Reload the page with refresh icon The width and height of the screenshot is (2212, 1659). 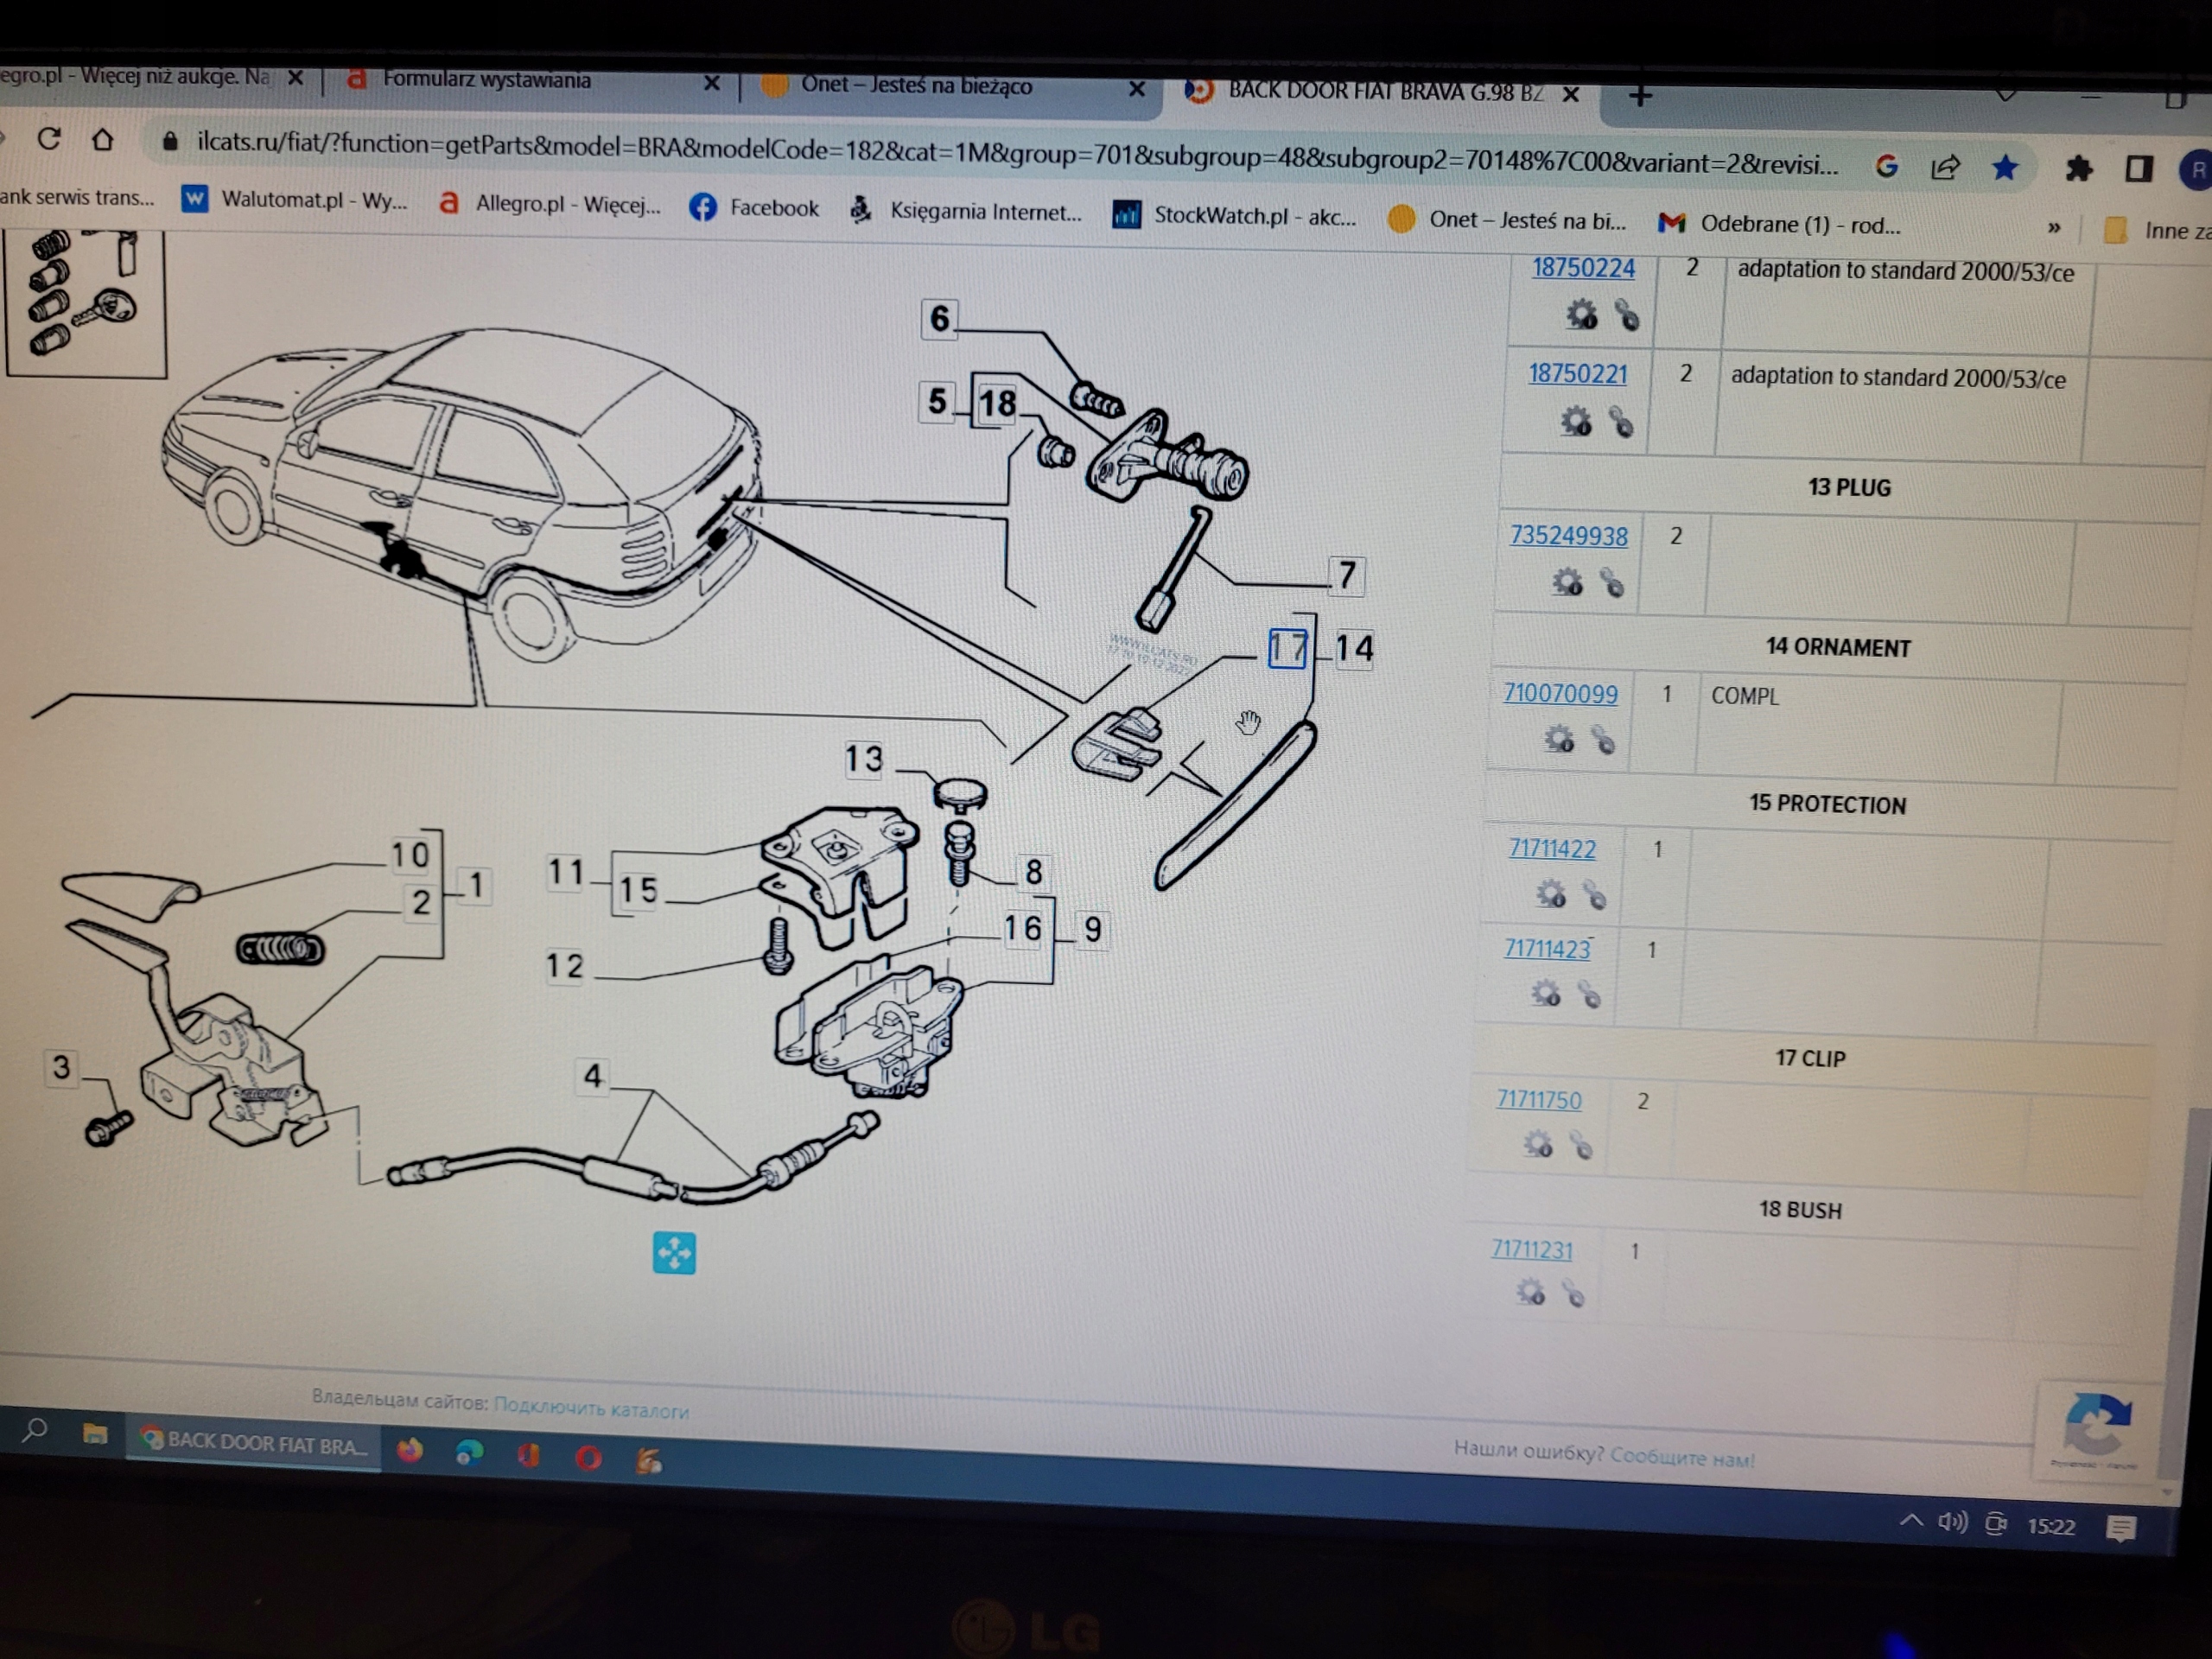tap(48, 138)
